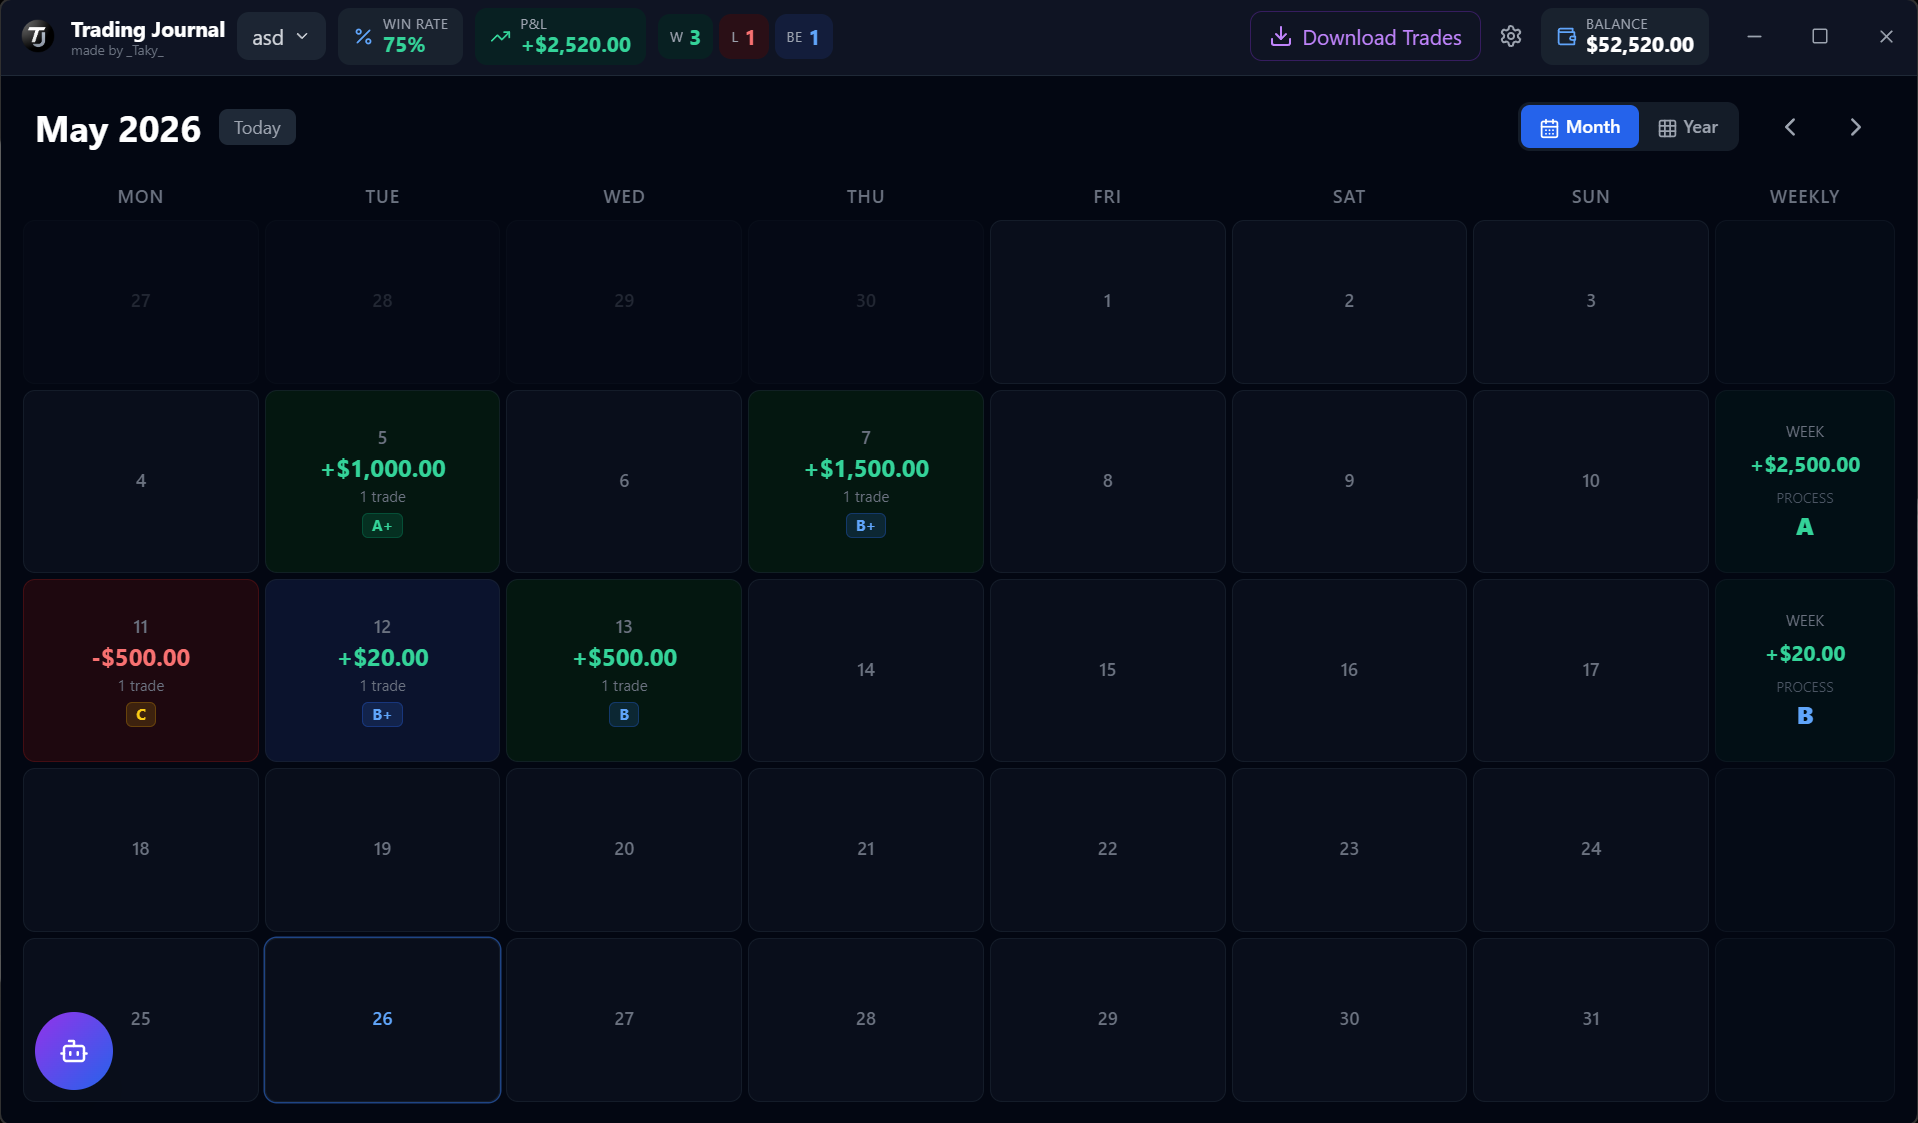Viewport: 1918px width, 1123px height.
Task: Select the highlighted day 26
Action: click(x=382, y=1019)
